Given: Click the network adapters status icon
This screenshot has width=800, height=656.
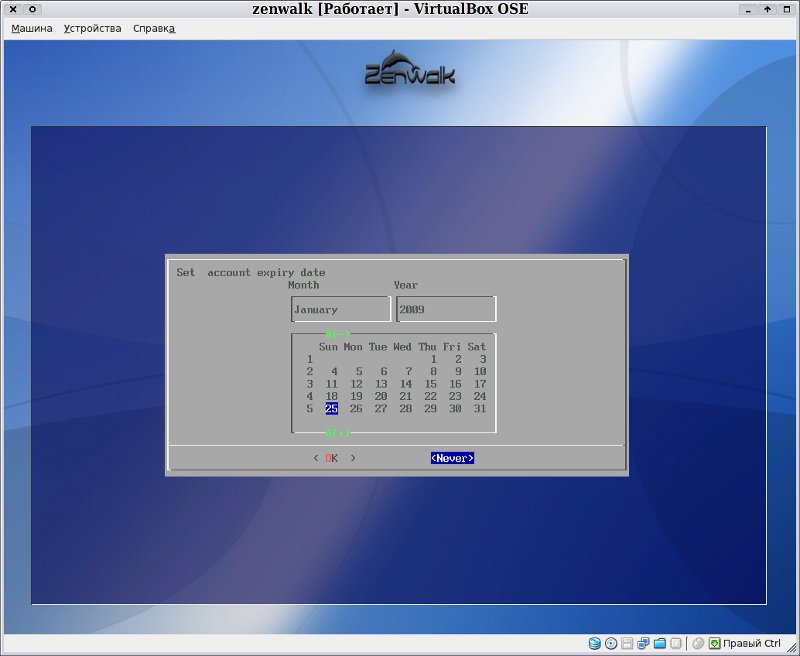Looking at the screenshot, I should [643, 643].
